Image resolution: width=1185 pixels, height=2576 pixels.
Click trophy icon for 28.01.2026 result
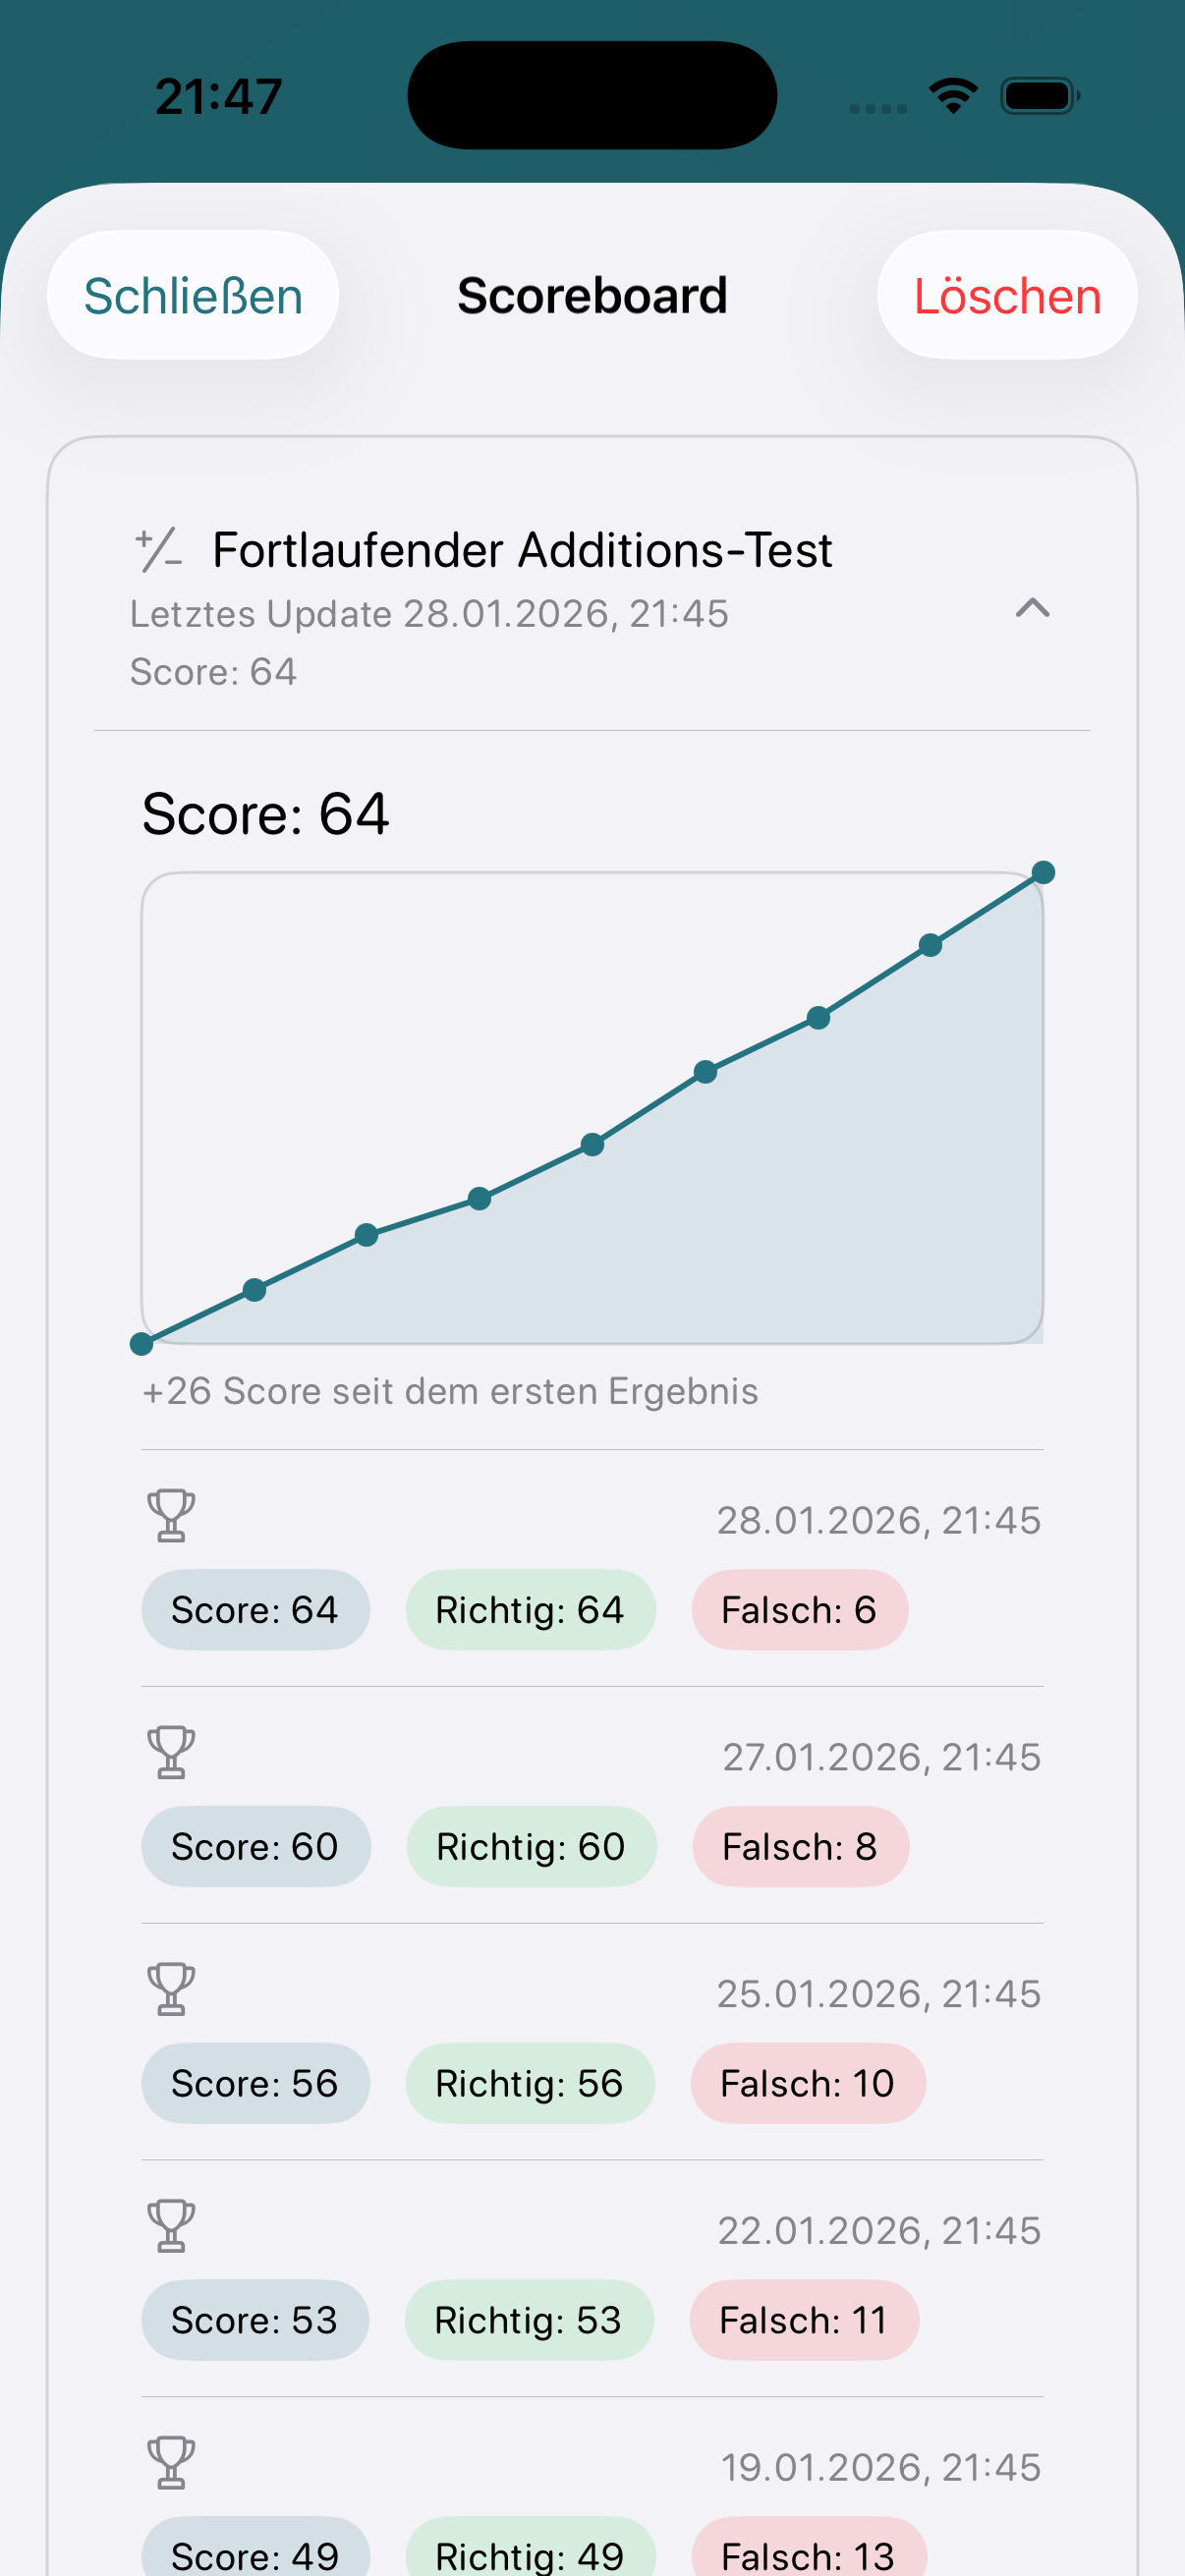tap(171, 1515)
